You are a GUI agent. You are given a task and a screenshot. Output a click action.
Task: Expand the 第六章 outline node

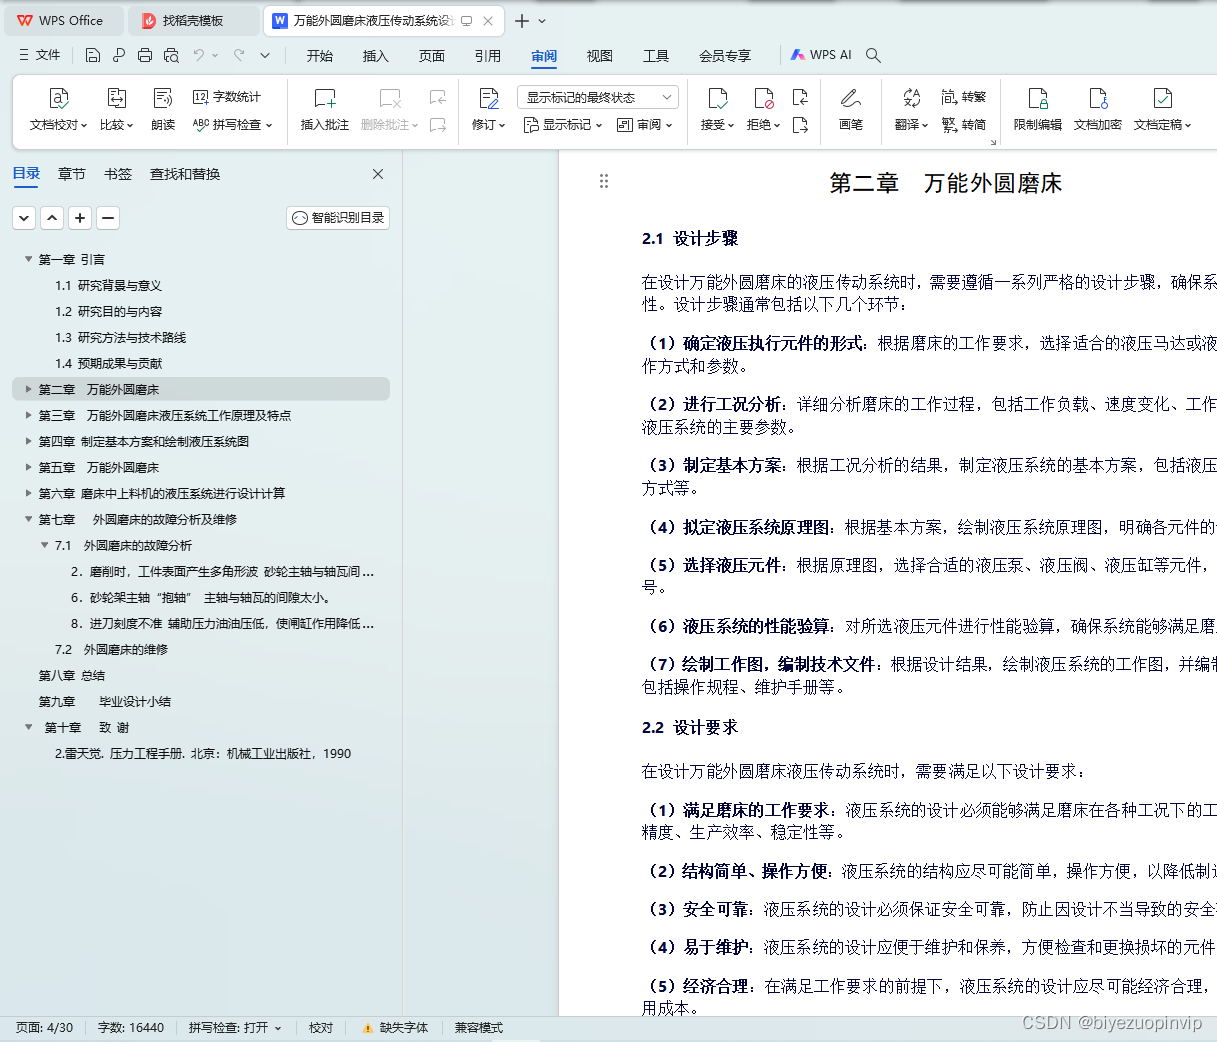(x=28, y=493)
